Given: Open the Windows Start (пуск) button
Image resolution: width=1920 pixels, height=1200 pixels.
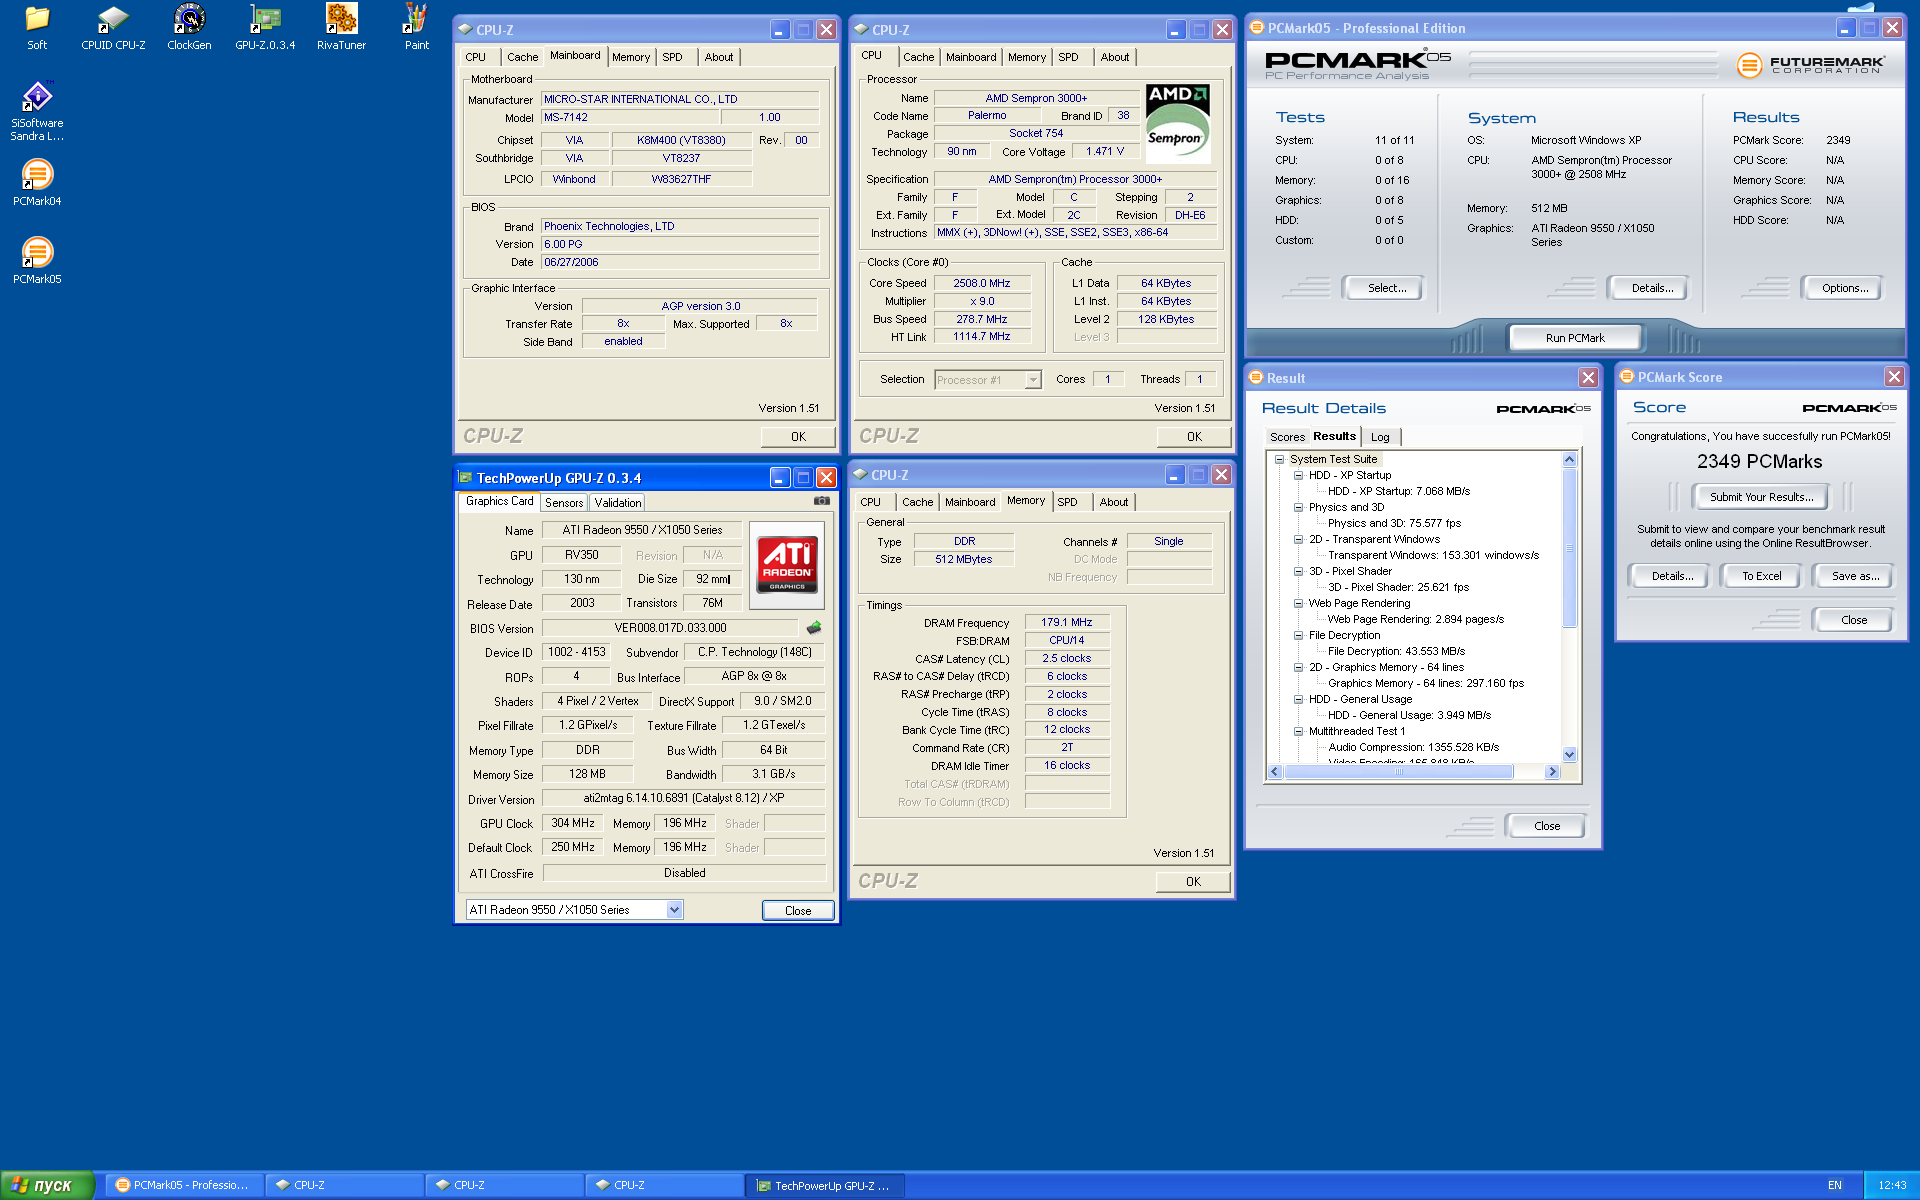Looking at the screenshot, I should (x=47, y=1185).
